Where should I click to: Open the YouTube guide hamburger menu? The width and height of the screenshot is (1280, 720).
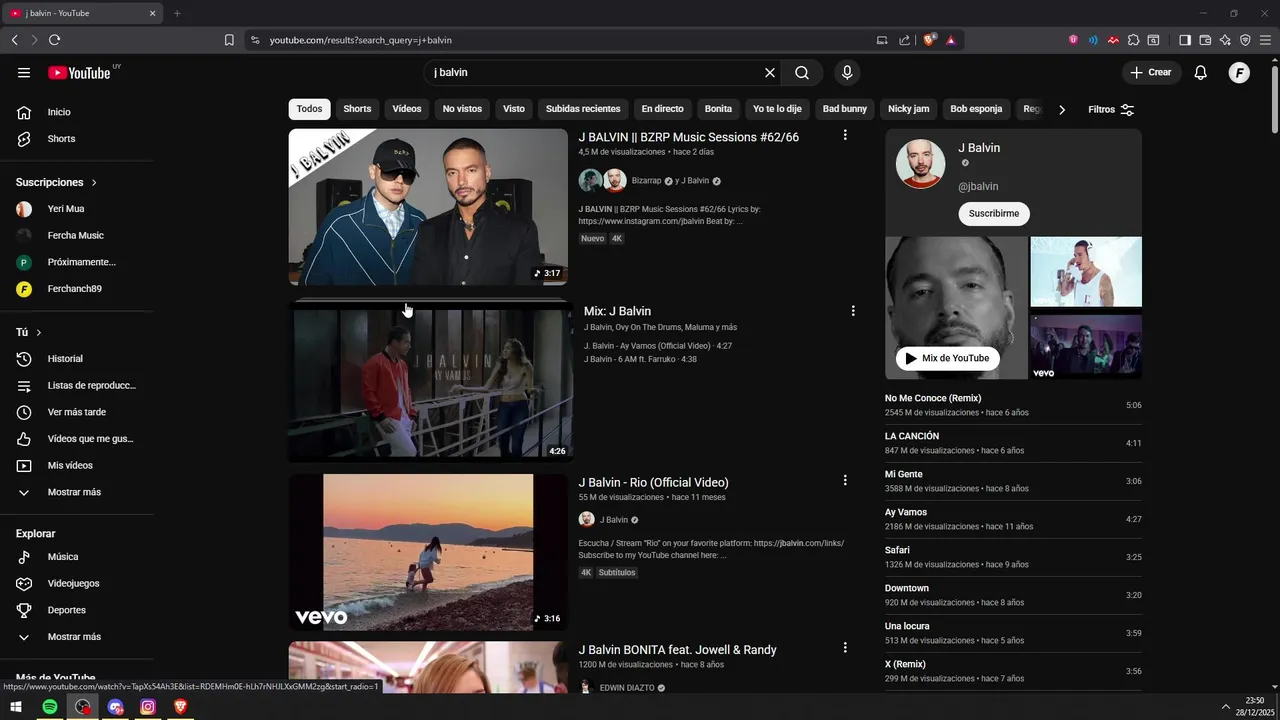[x=24, y=73]
